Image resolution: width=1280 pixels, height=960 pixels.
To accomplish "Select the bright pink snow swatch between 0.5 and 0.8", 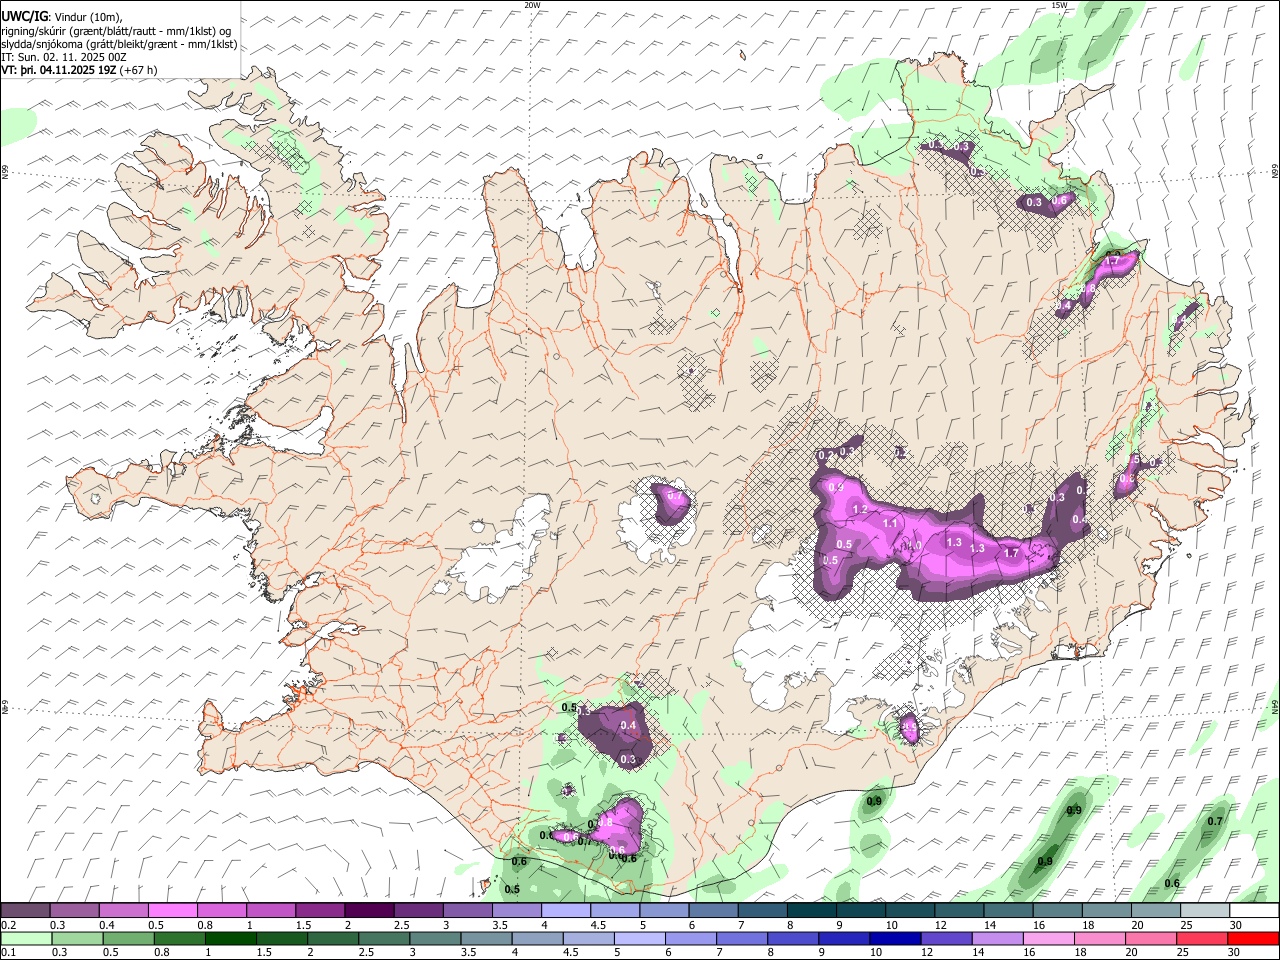I will coord(173,910).
